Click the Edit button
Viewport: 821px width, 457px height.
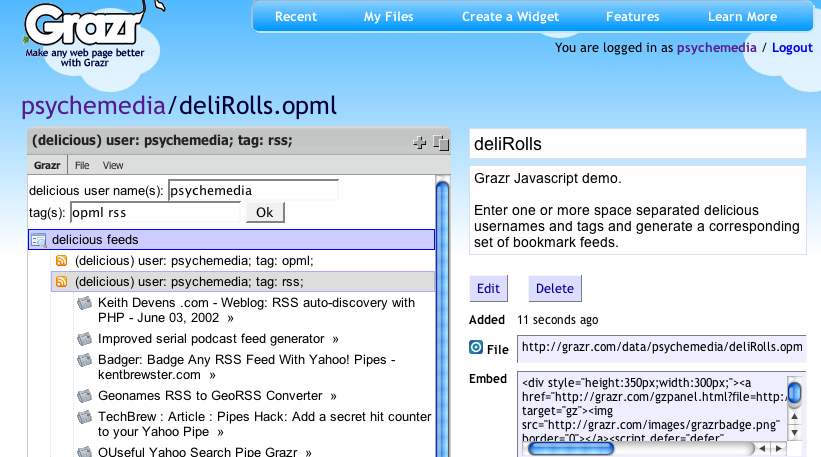point(488,288)
